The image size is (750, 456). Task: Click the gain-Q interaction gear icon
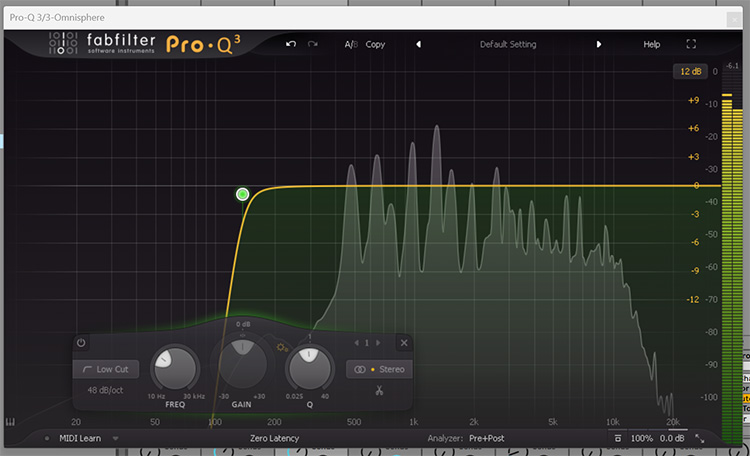(x=282, y=347)
